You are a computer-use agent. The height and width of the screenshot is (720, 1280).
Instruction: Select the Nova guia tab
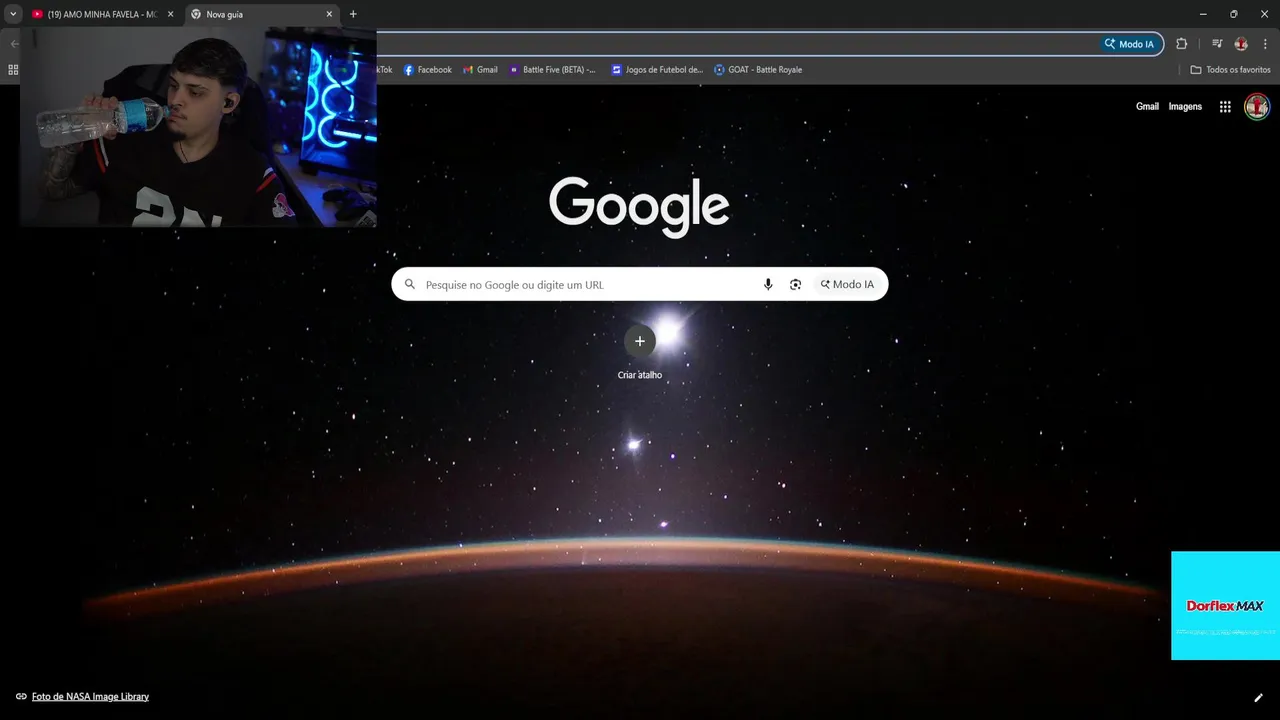click(x=262, y=14)
